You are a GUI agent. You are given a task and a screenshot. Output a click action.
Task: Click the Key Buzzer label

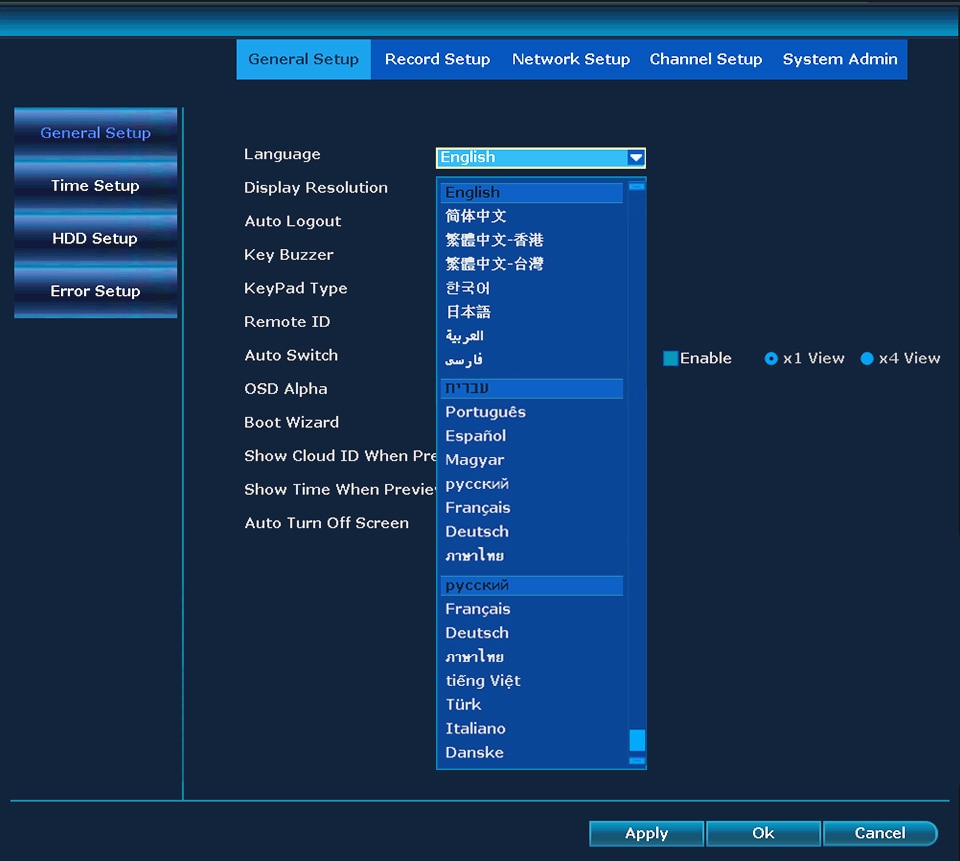289,255
